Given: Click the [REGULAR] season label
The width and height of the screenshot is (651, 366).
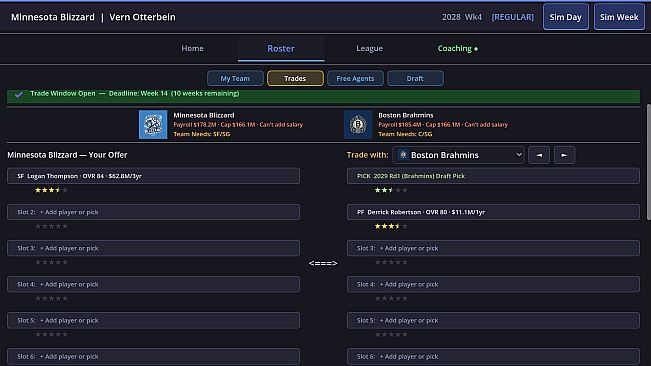Looking at the screenshot, I should (512, 17).
